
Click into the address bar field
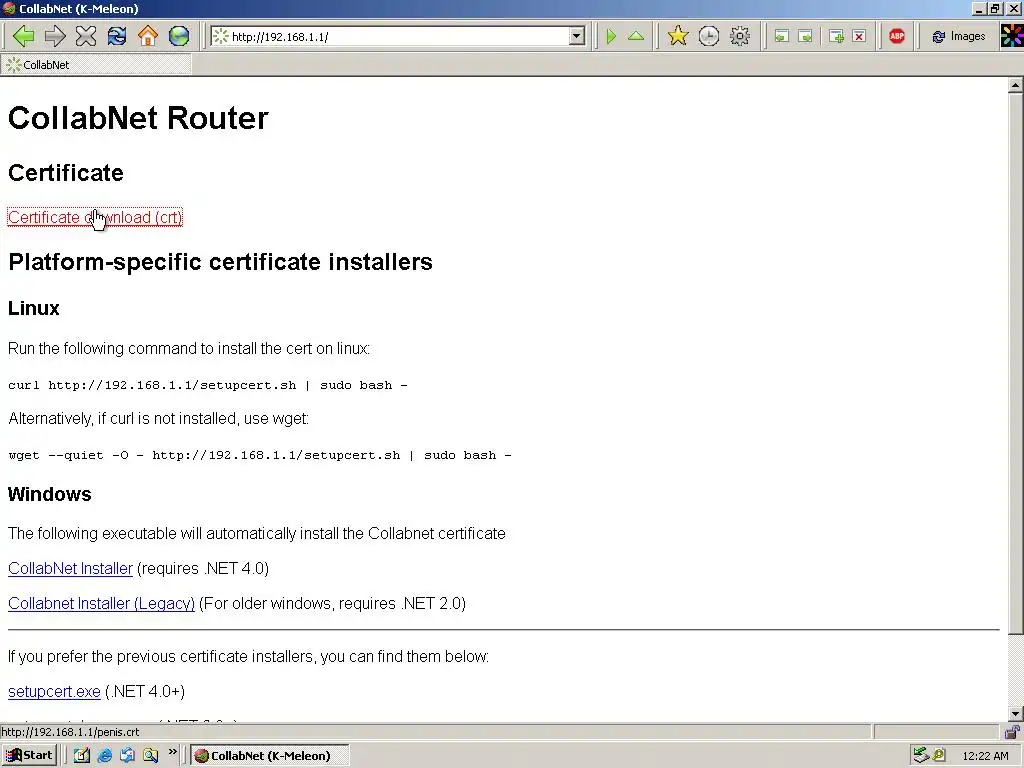400,37
